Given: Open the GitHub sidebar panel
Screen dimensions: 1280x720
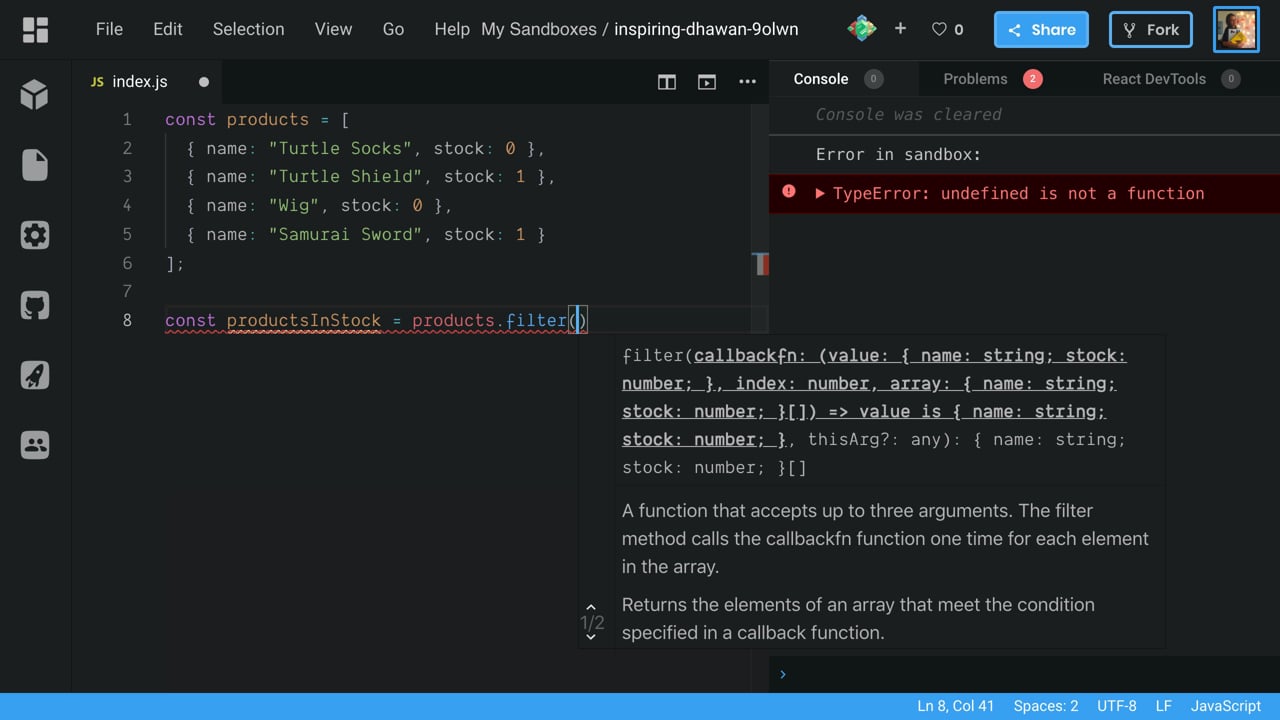Looking at the screenshot, I should 35,305.
